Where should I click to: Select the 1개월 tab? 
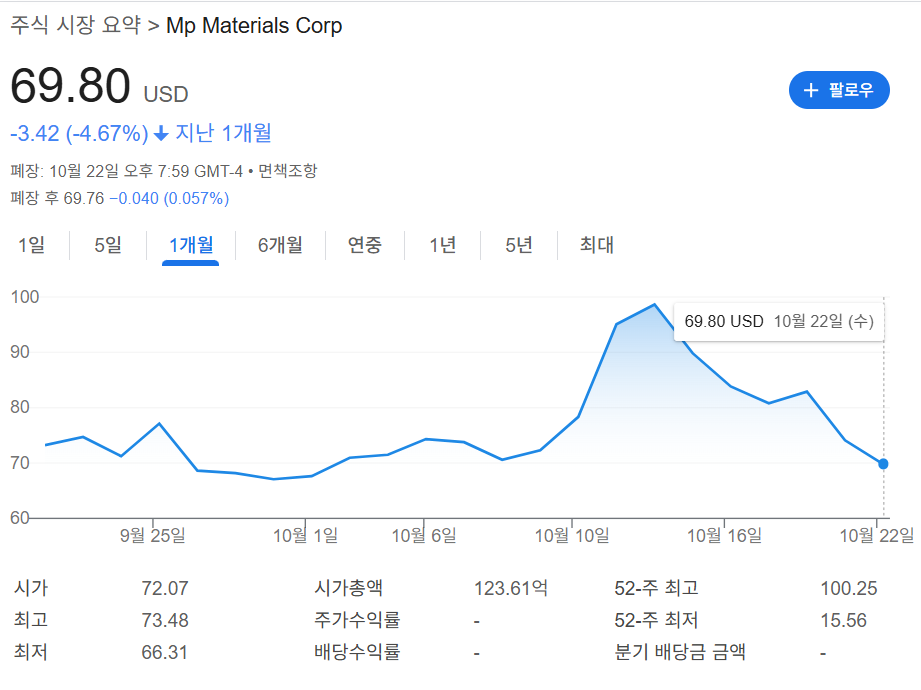190,244
